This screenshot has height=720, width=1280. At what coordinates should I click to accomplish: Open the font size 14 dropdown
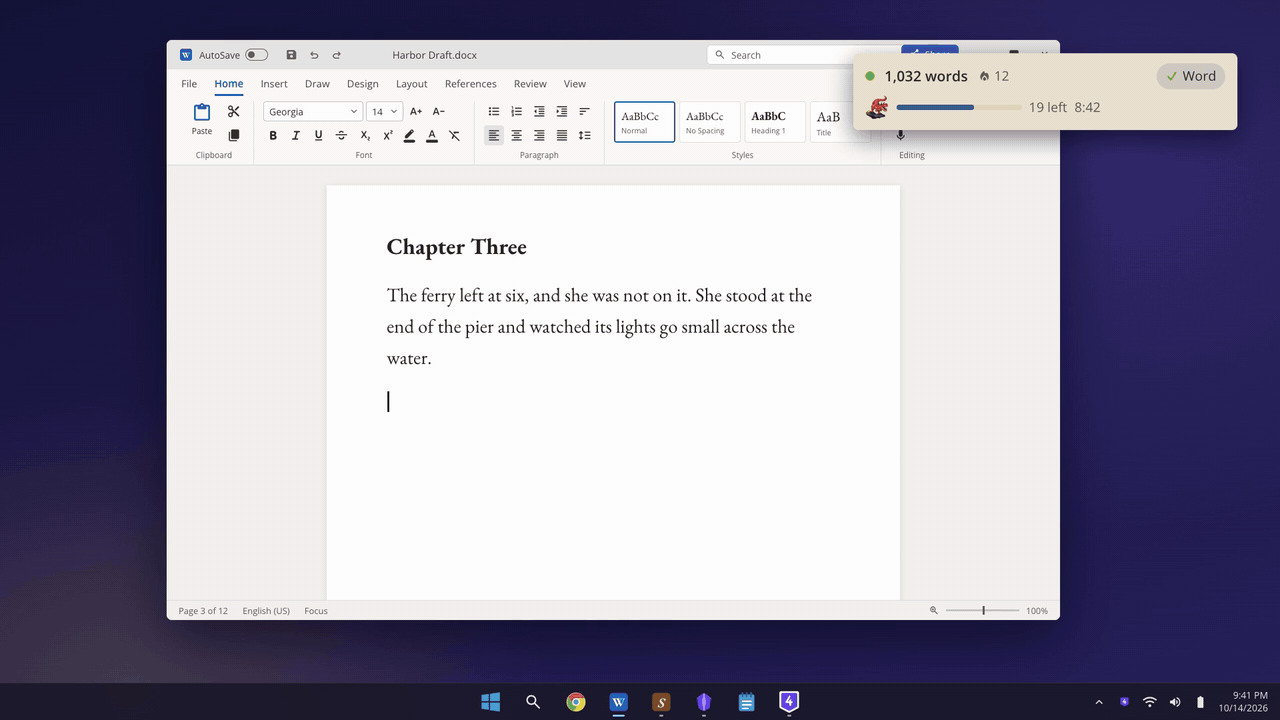tap(385, 112)
